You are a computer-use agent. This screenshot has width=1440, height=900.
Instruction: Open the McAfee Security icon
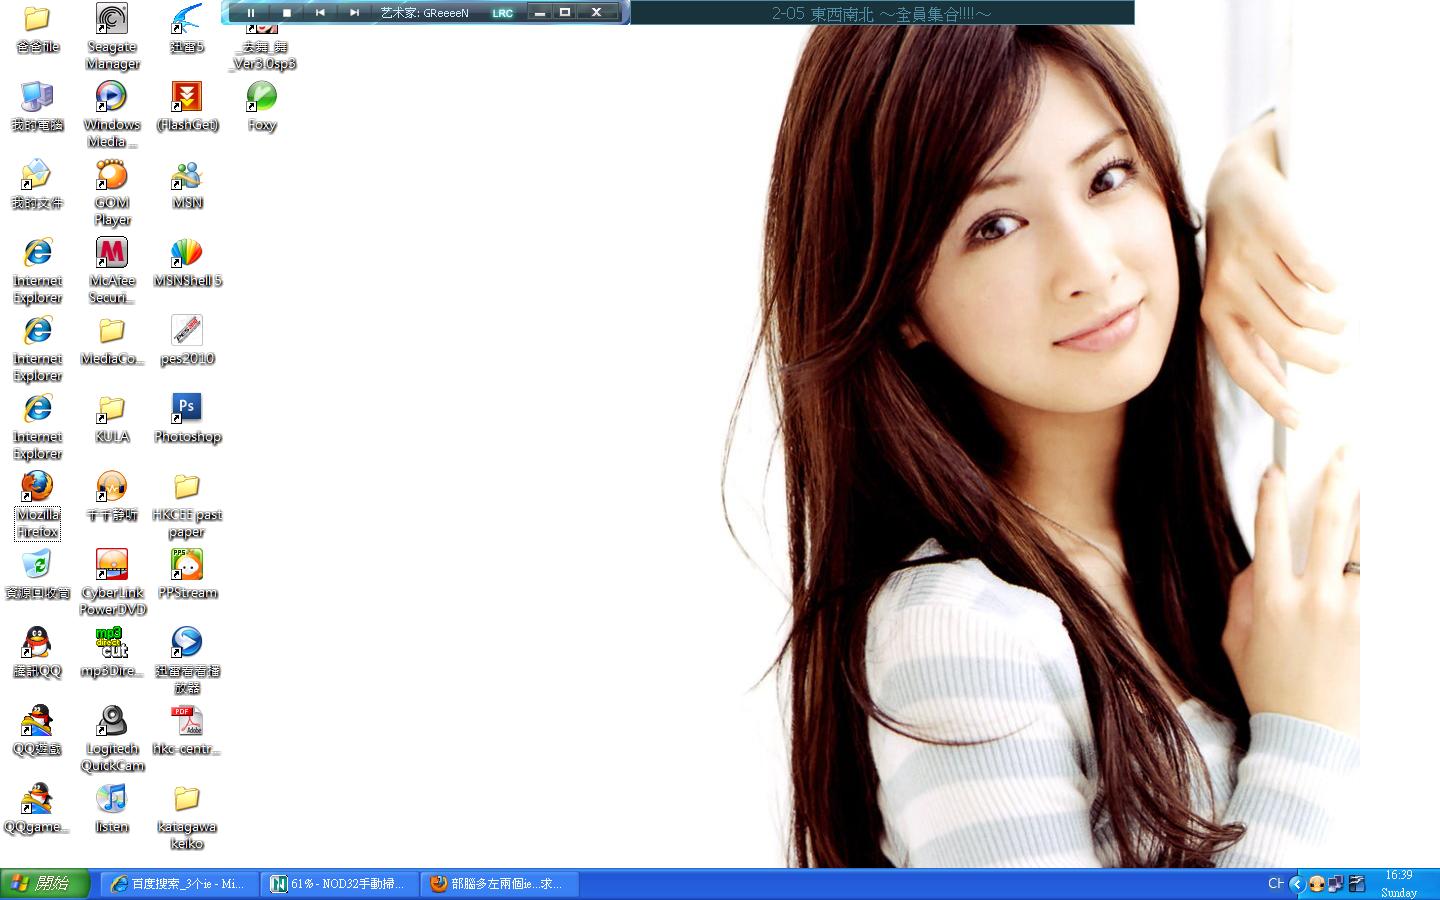point(112,253)
